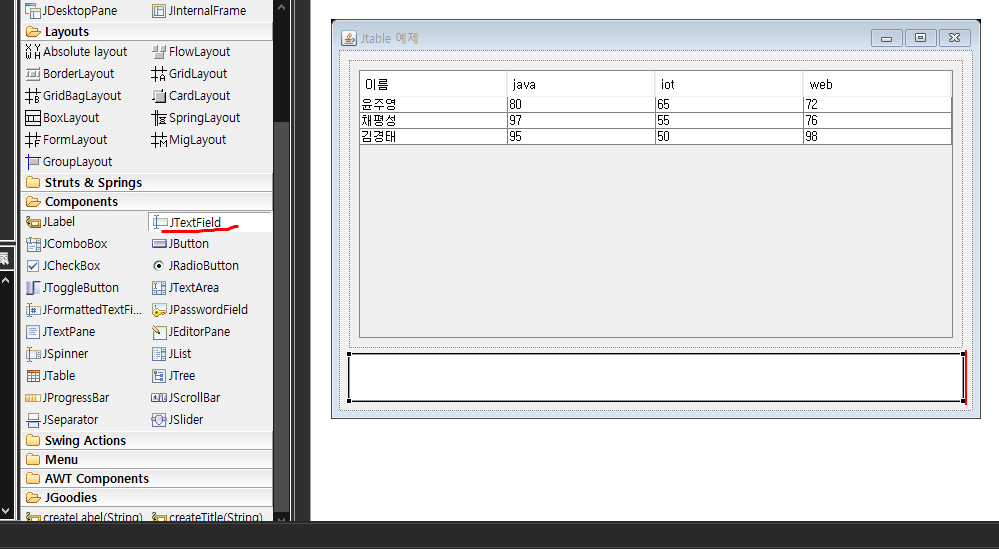The image size is (999, 549).
Task: Collapse the Layouts palette category
Action: coord(147,32)
